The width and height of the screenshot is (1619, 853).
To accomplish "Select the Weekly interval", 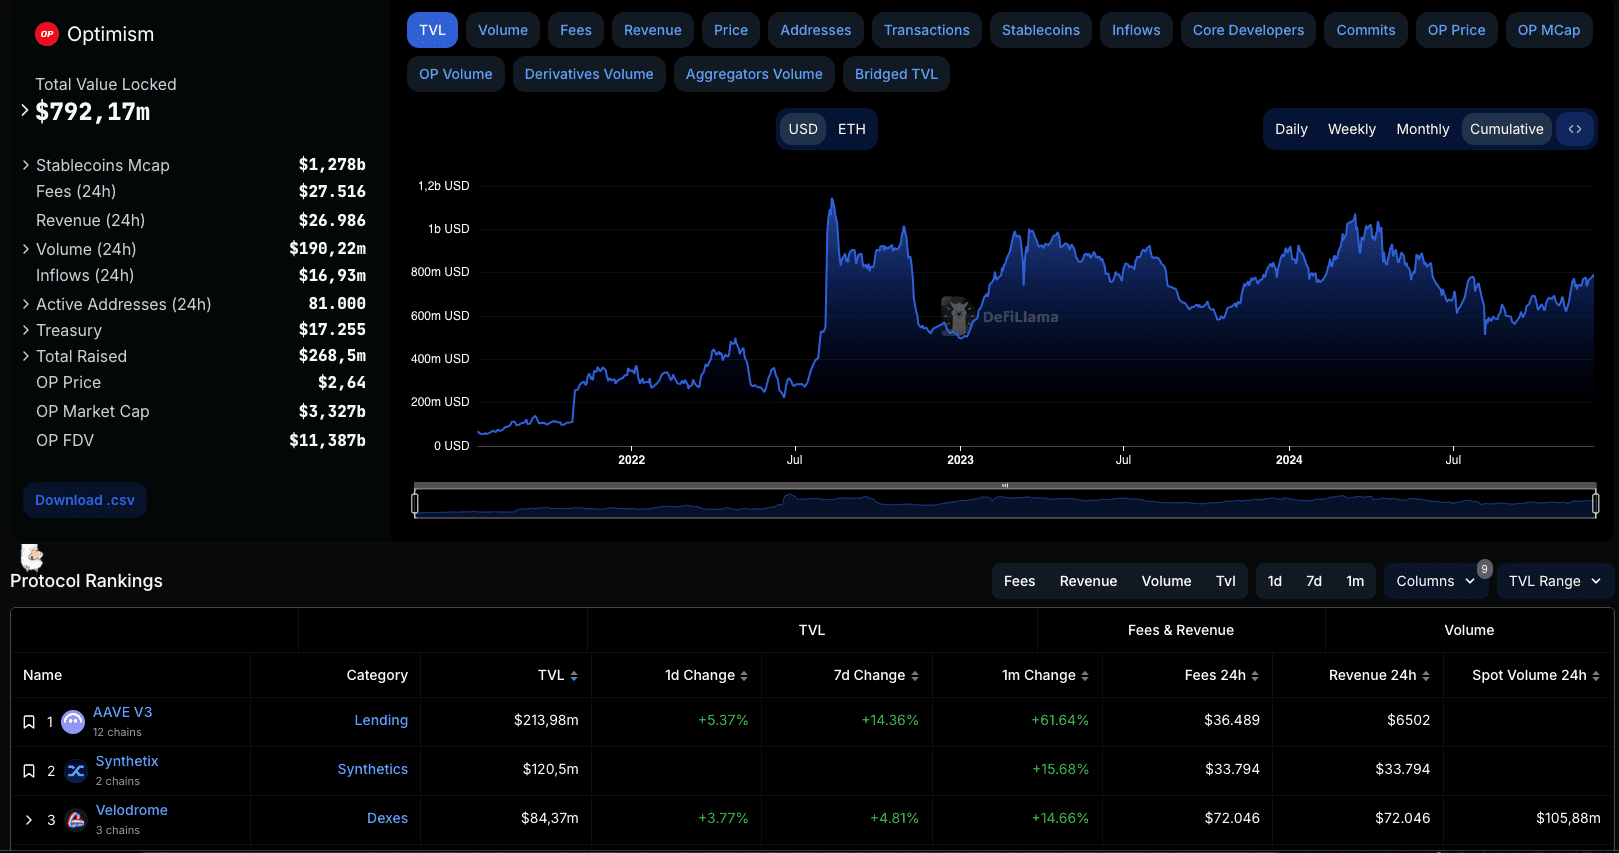I will (1352, 129).
